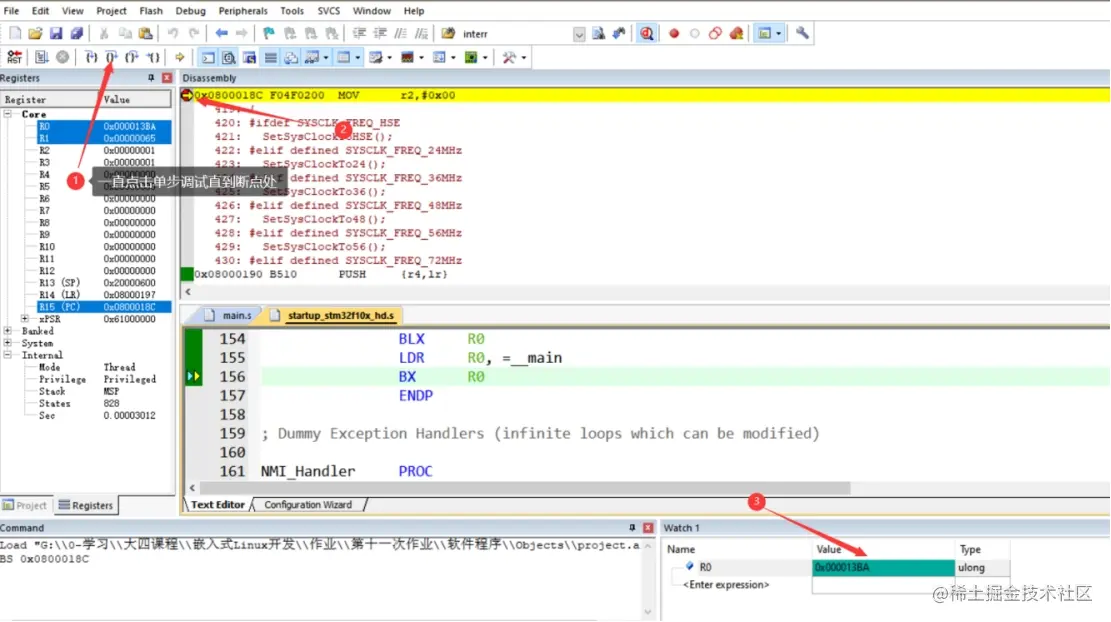
Task: Click the New file icon
Action: (15, 33)
